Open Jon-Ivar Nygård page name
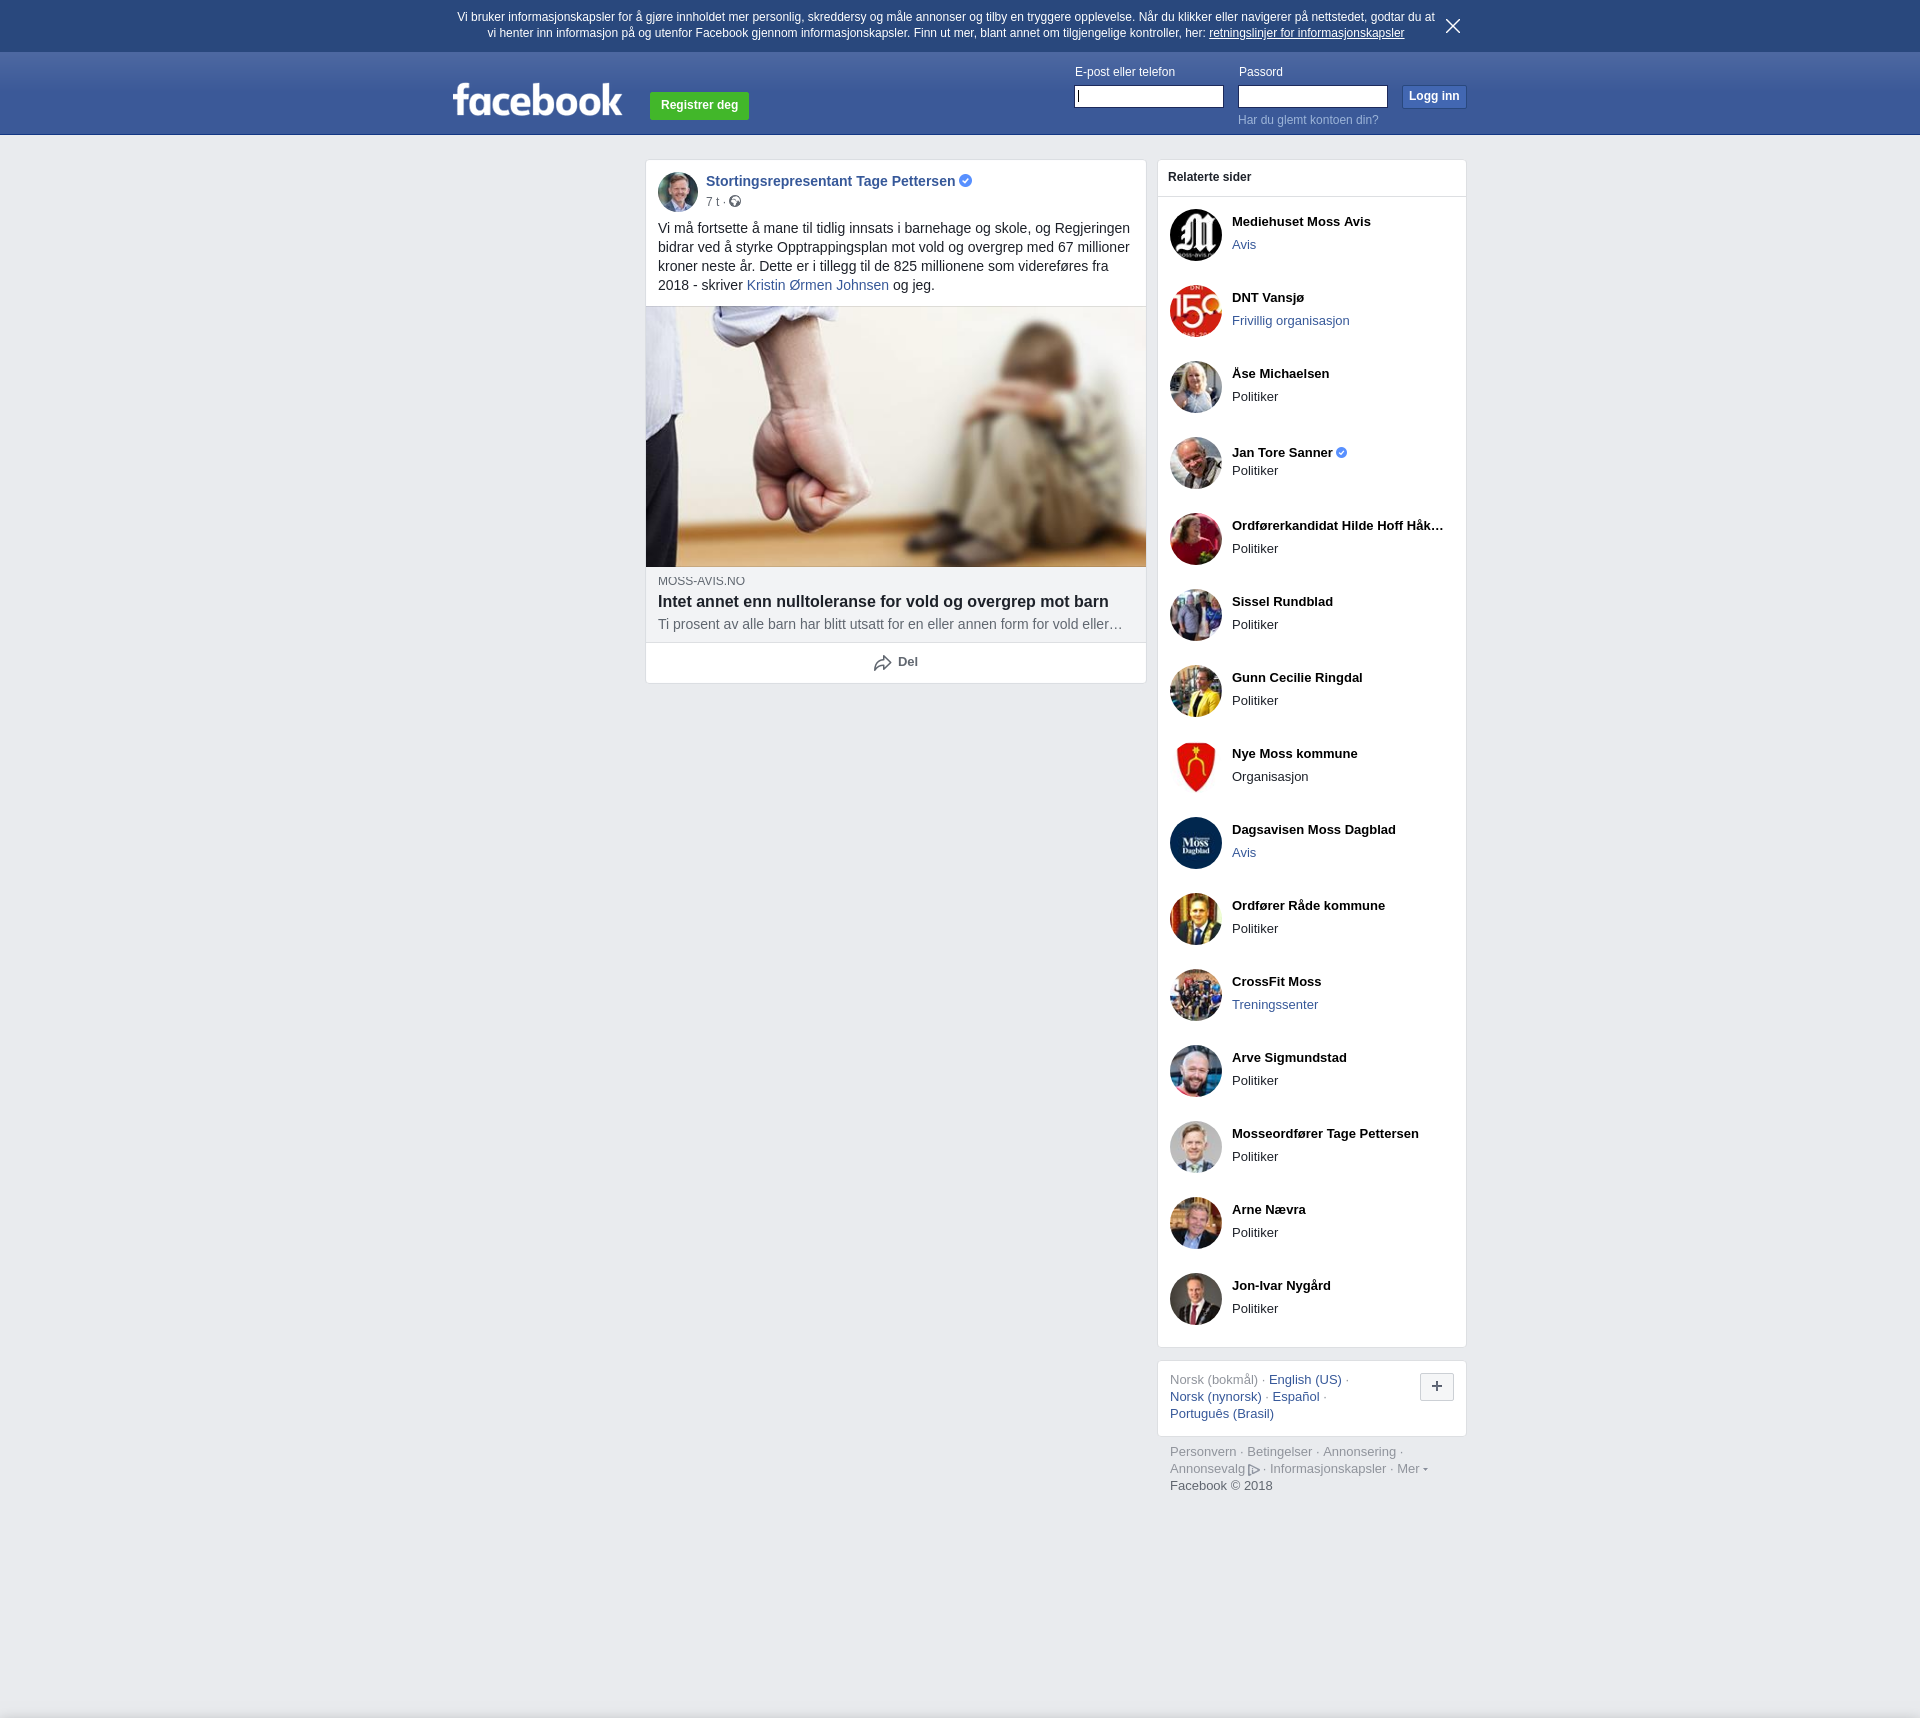 1281,1286
